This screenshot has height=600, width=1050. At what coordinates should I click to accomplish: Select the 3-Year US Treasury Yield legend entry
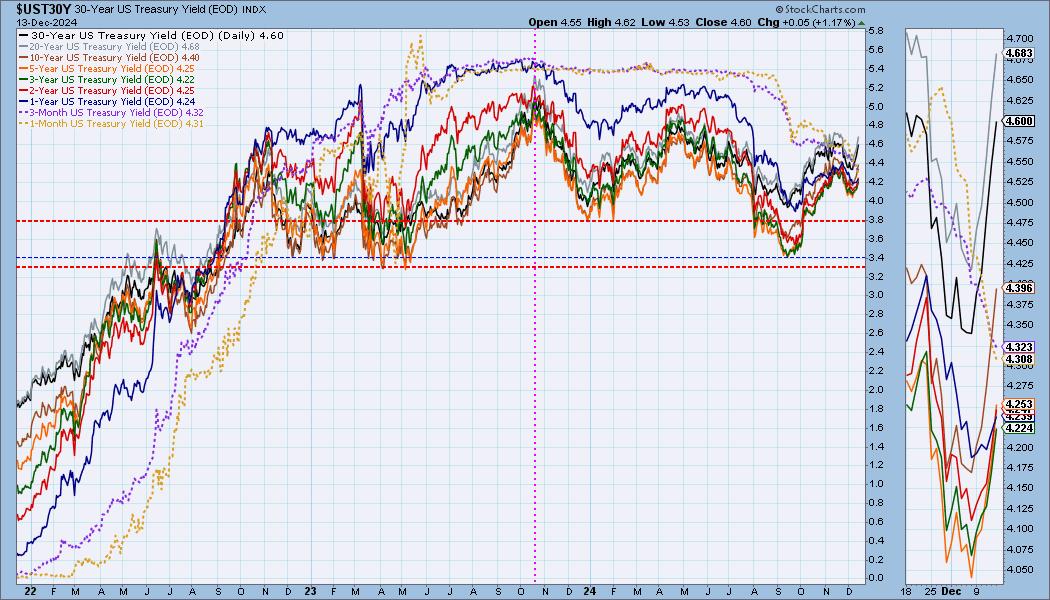point(108,80)
